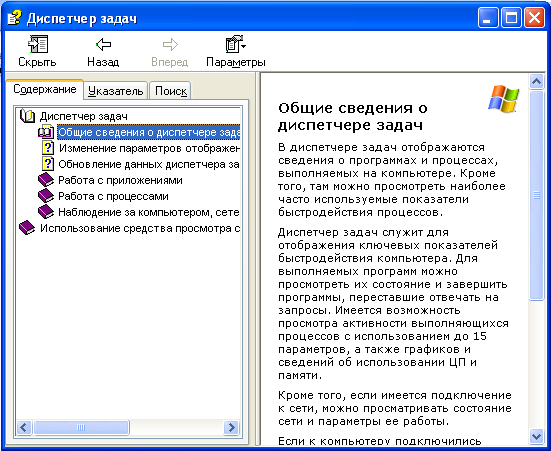Switch to the Указатель tab

tap(116, 91)
